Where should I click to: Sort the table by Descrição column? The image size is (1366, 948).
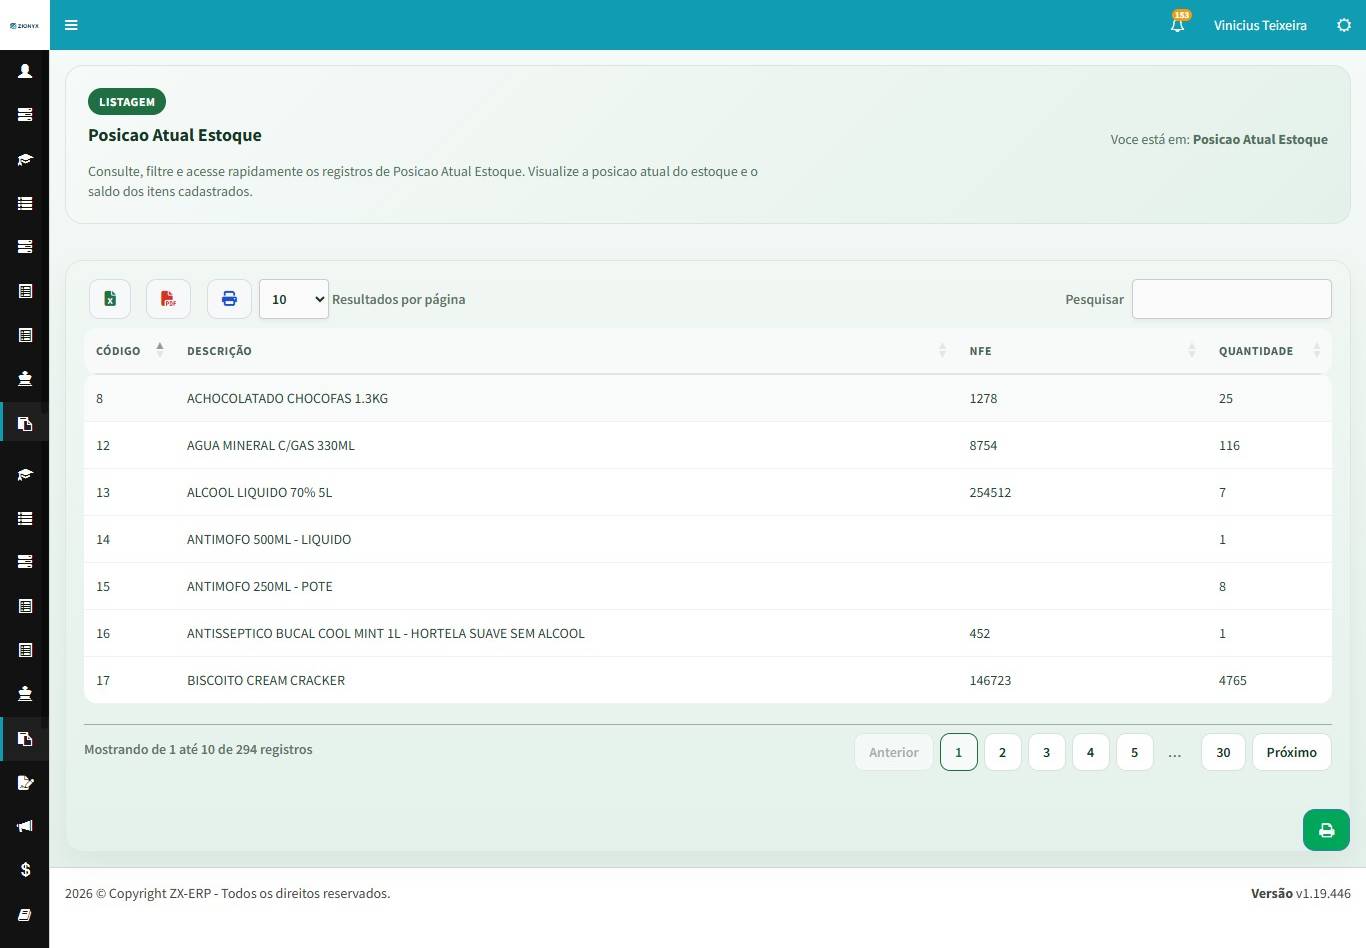coord(566,351)
